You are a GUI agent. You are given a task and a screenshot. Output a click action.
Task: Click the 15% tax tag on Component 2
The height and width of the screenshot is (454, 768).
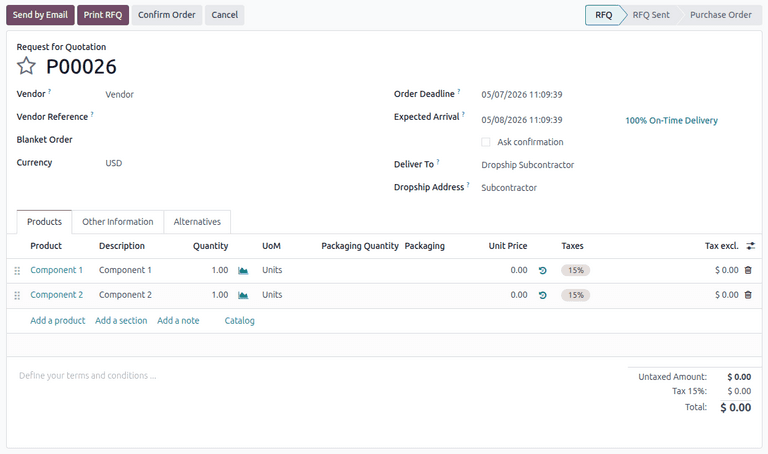[x=576, y=295]
